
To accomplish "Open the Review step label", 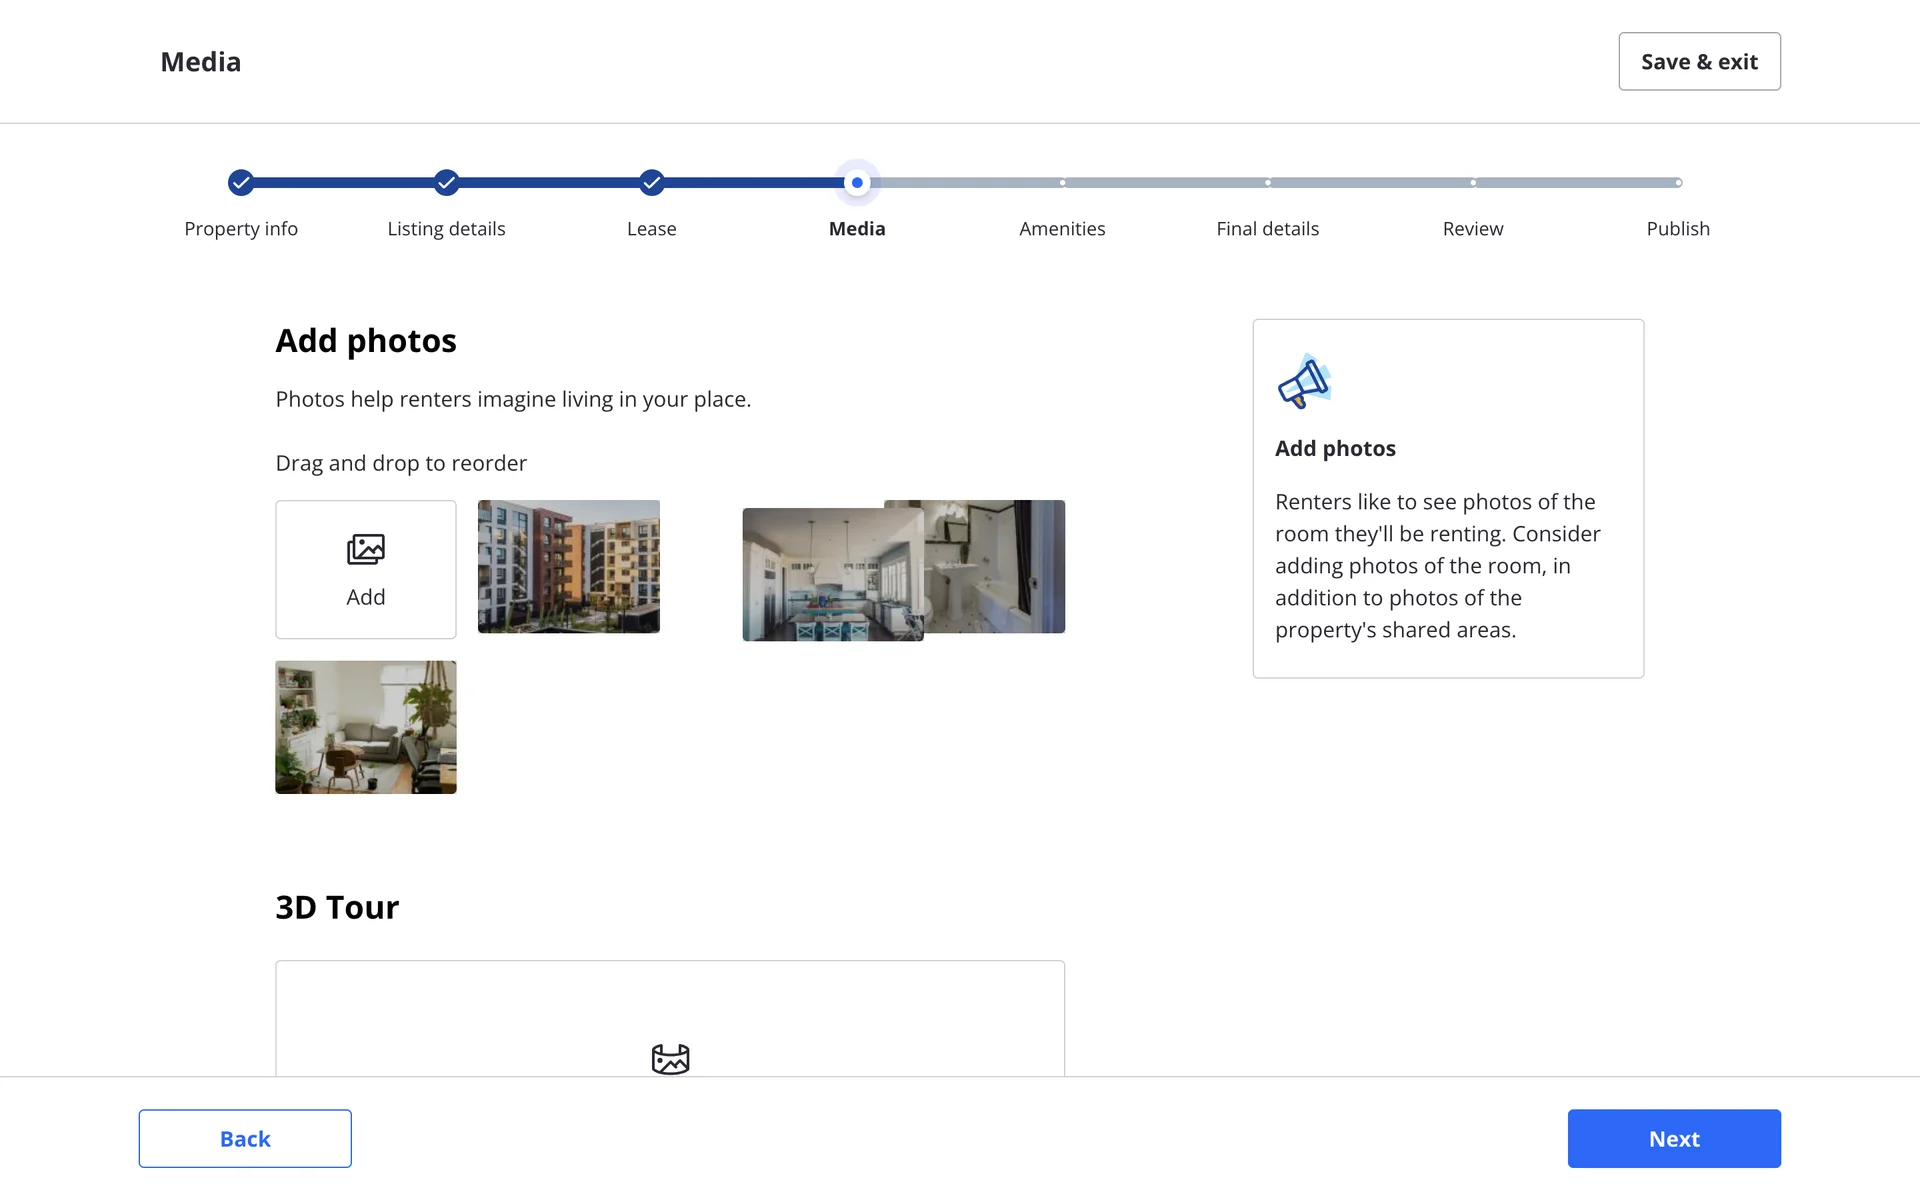I will [1472, 229].
